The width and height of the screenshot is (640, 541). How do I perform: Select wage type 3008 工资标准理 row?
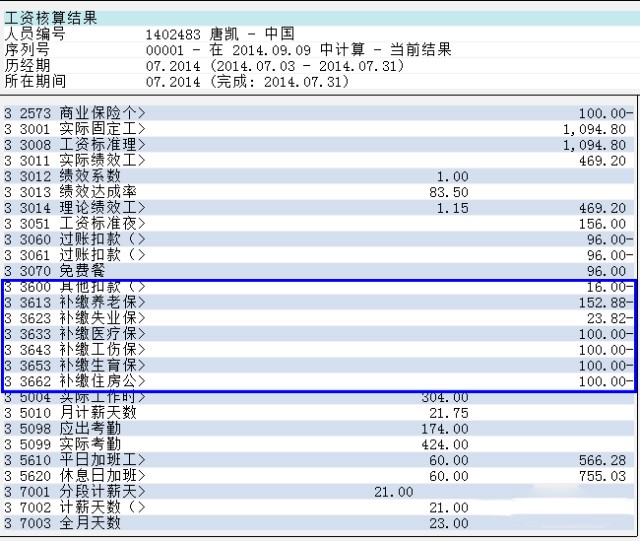tap(102, 145)
